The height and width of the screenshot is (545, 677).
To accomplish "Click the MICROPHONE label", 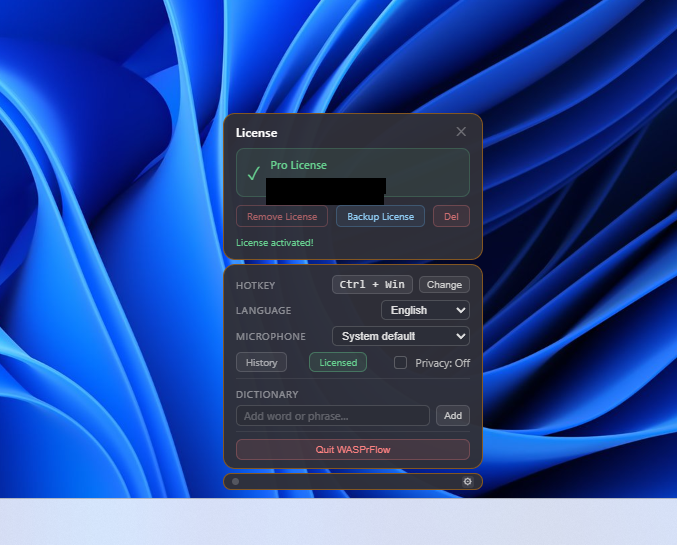I will coord(271,336).
